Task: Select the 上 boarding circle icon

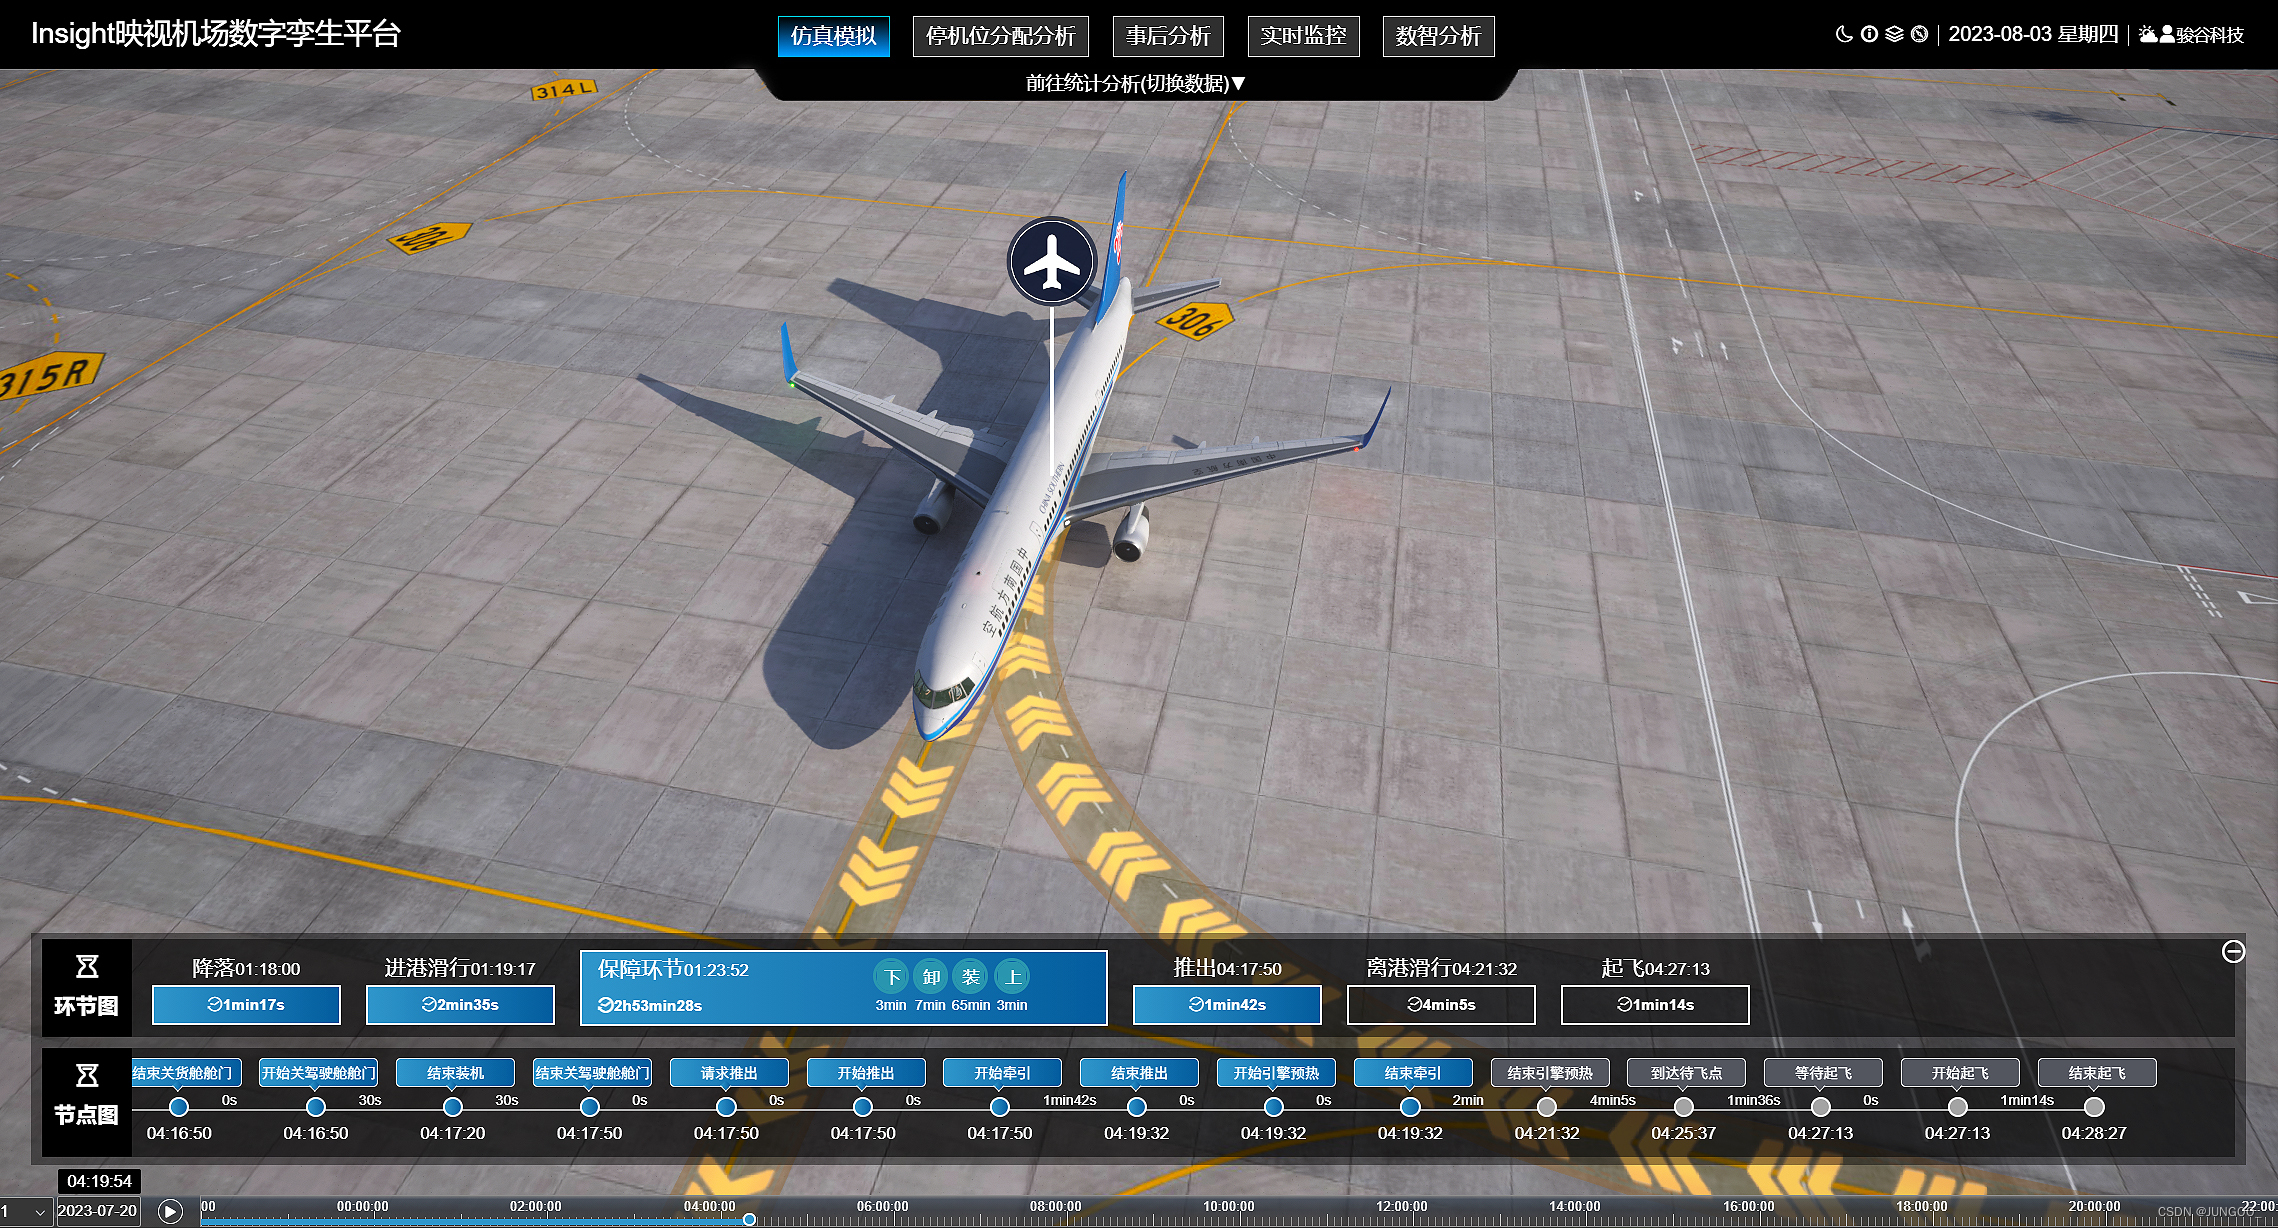Action: [x=1012, y=977]
